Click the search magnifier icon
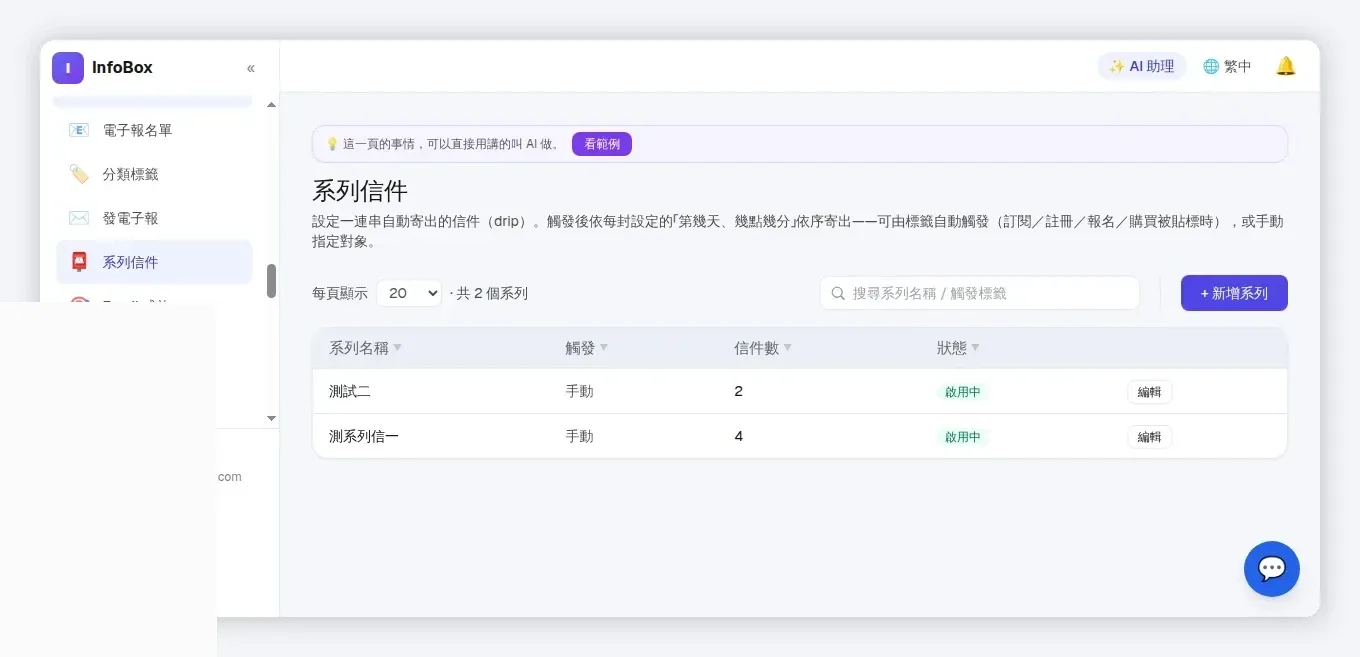This screenshot has width=1360, height=657. click(838, 294)
